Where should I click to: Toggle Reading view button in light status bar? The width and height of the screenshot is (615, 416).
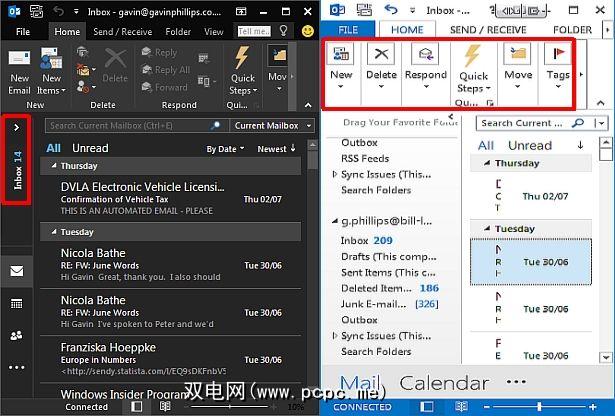click(x=461, y=407)
